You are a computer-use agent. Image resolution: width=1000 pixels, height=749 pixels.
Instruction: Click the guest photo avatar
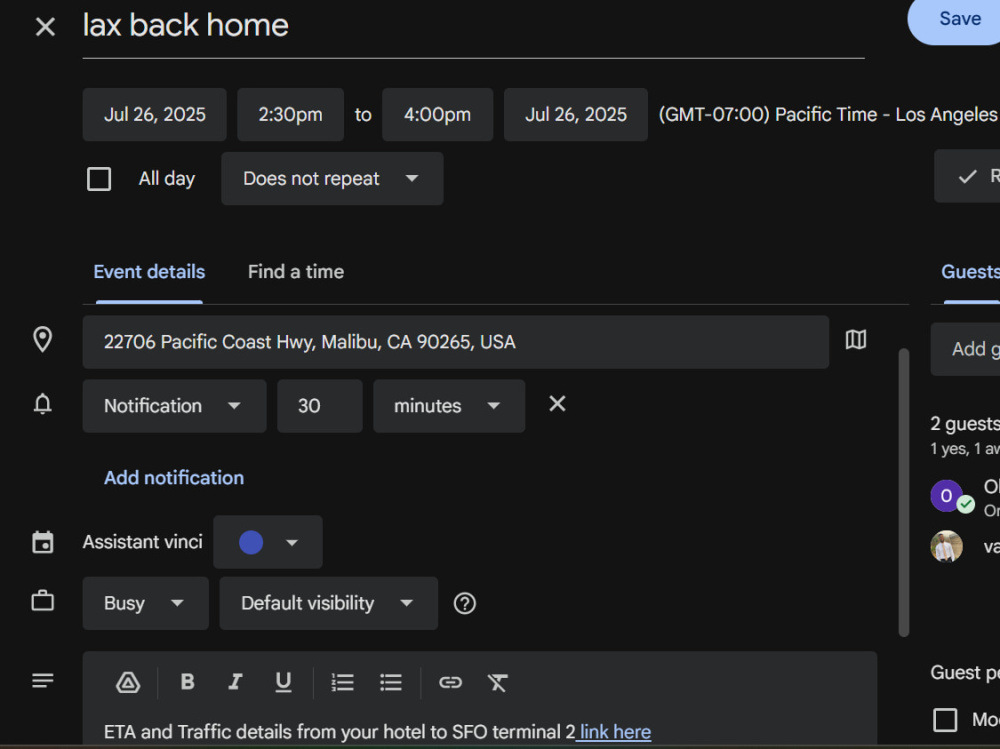(x=946, y=547)
